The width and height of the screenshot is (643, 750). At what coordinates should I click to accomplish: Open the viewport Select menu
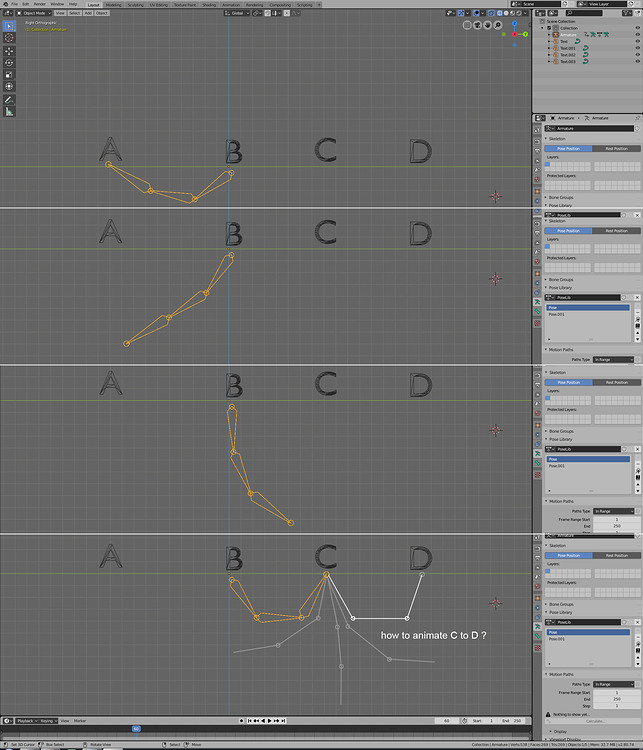click(x=74, y=13)
